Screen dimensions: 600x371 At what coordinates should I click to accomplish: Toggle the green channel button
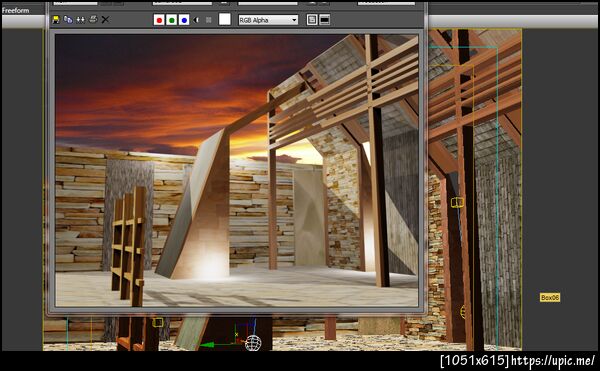(171, 20)
